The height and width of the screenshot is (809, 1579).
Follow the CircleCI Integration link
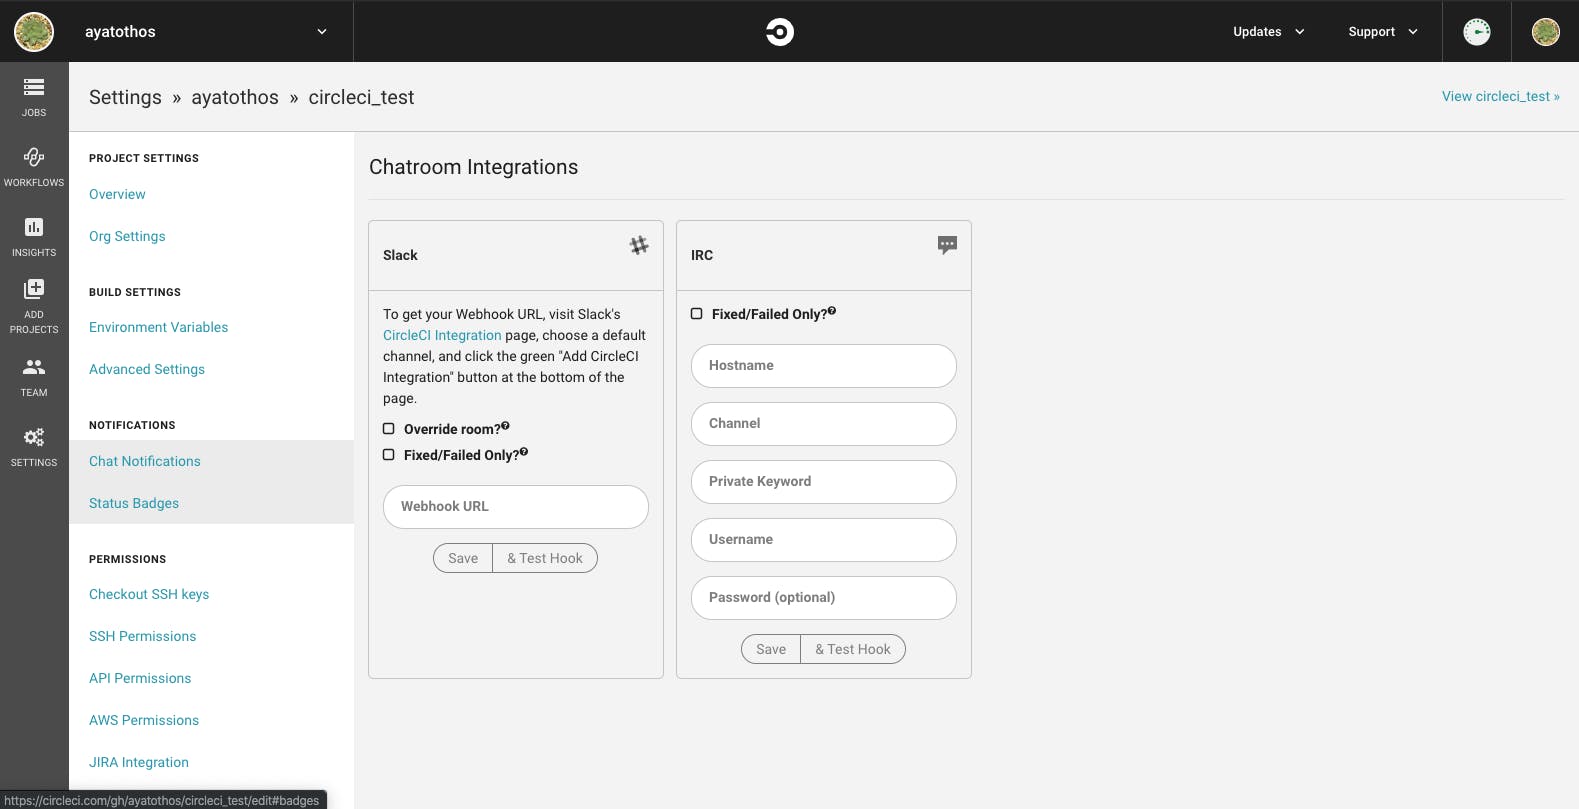[442, 335]
